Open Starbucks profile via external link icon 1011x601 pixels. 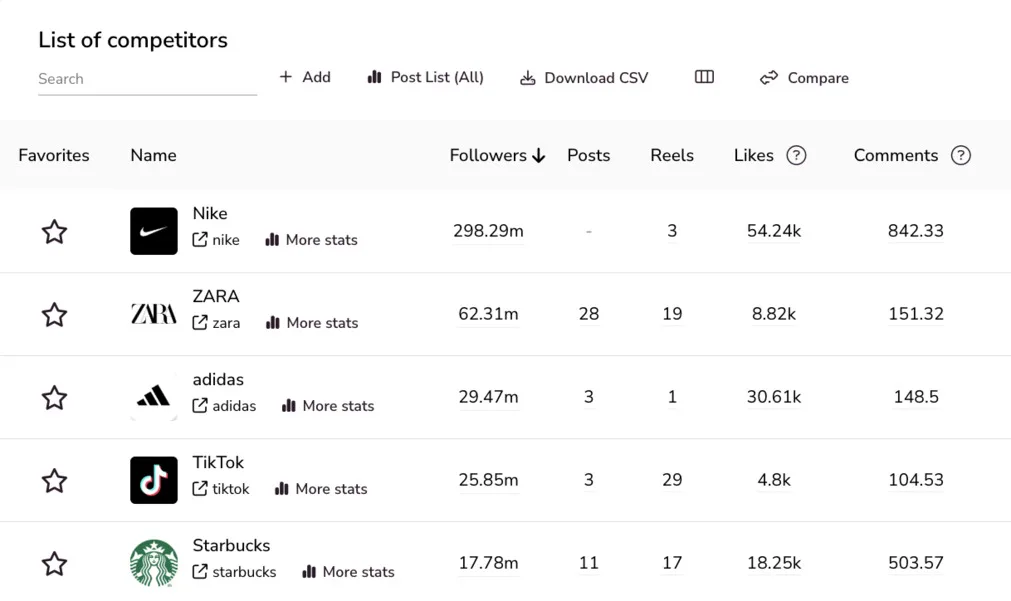201,572
